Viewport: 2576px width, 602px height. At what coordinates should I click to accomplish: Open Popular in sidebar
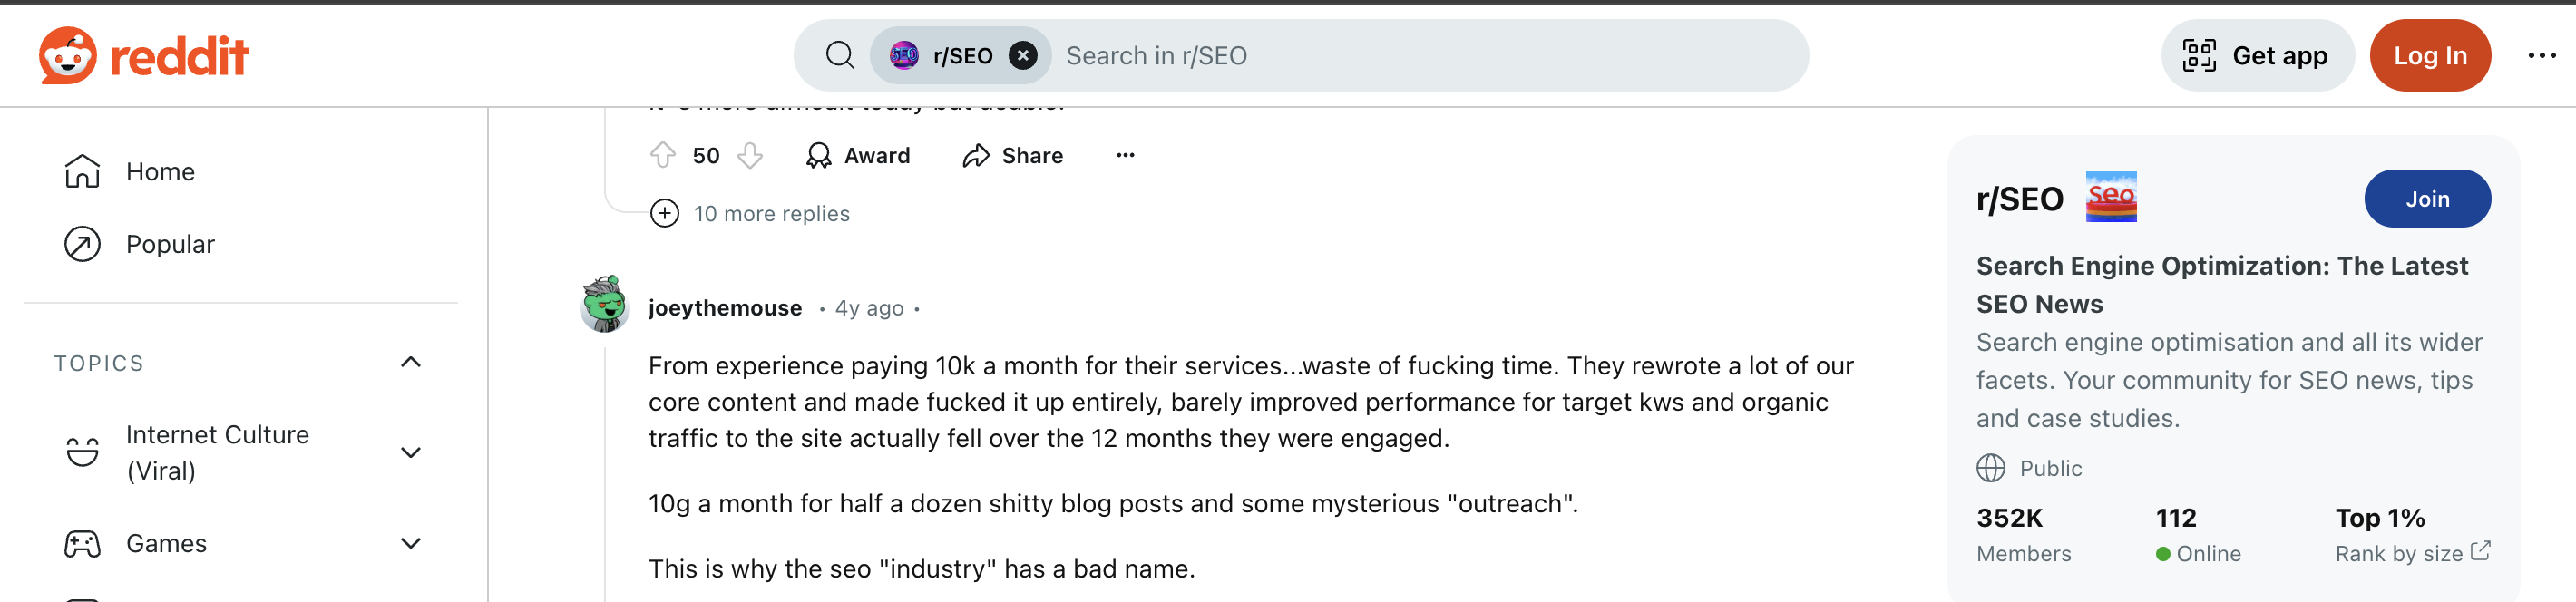click(170, 245)
